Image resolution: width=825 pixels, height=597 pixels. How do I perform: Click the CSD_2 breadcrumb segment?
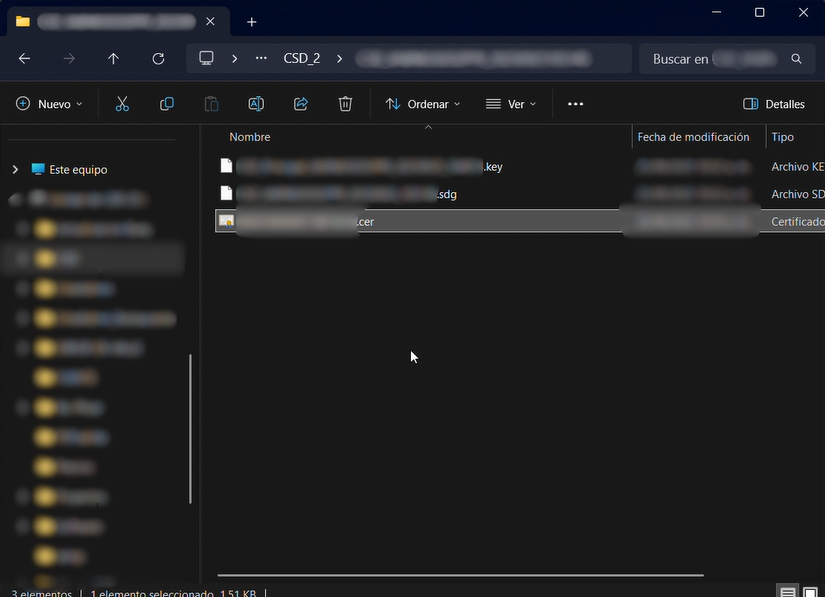click(302, 59)
